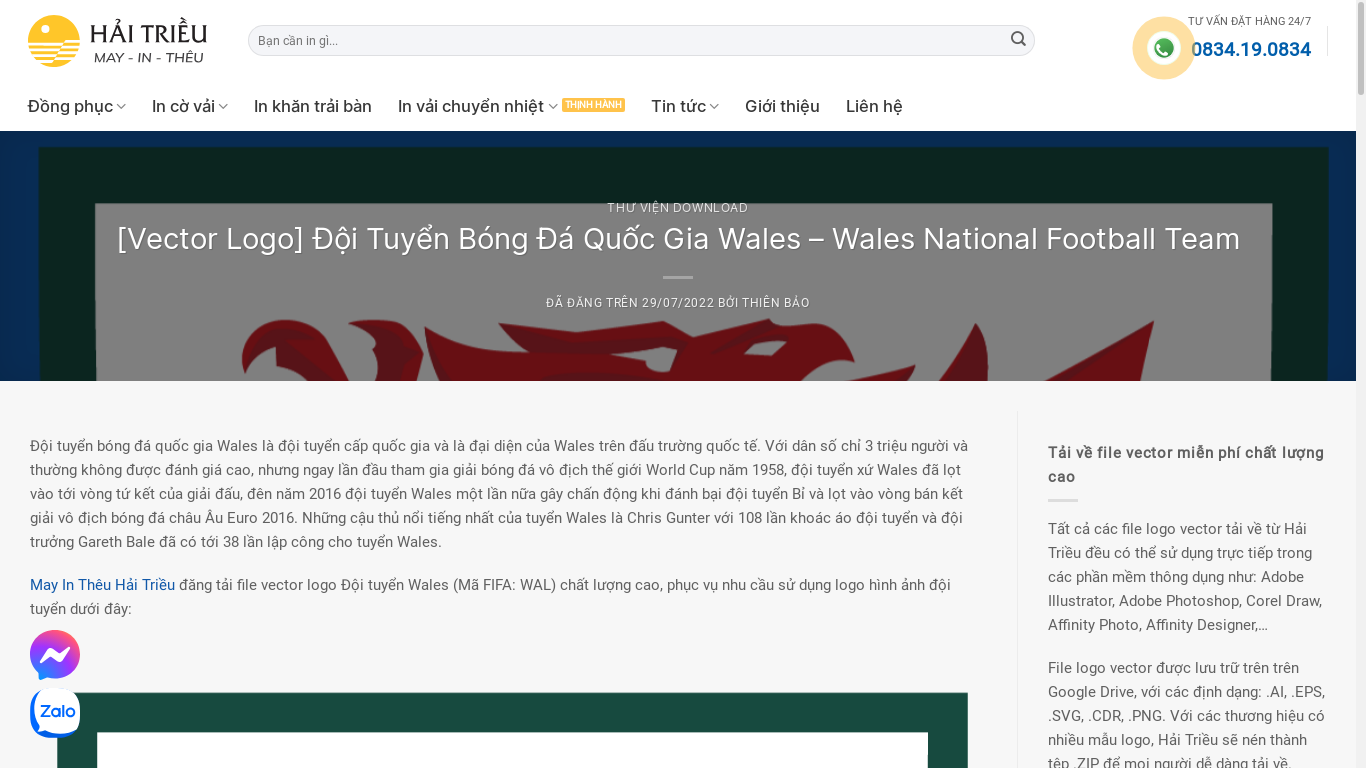
Task: Go to Giới thiệu page
Action: 782,106
